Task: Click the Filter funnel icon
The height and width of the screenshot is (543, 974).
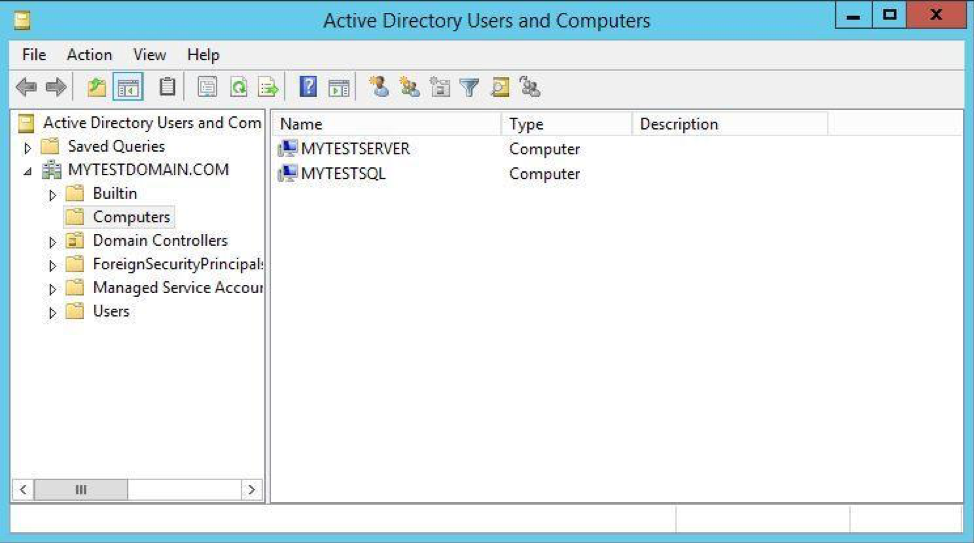Action: click(x=469, y=88)
